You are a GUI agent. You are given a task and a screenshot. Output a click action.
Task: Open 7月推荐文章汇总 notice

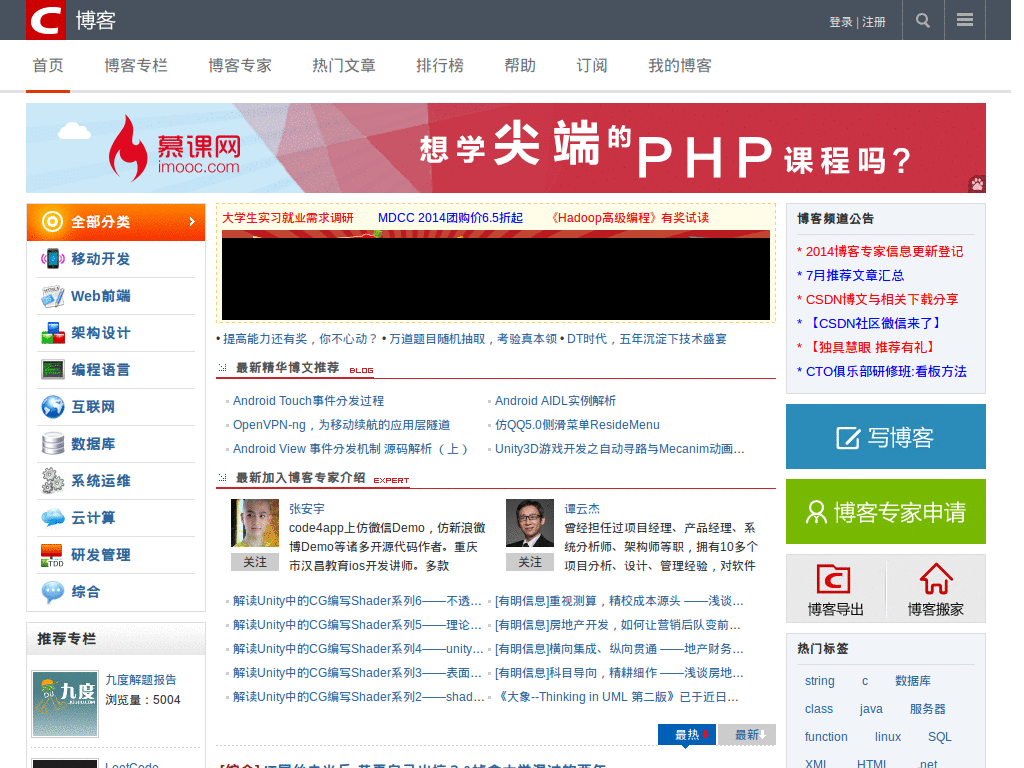(855, 276)
